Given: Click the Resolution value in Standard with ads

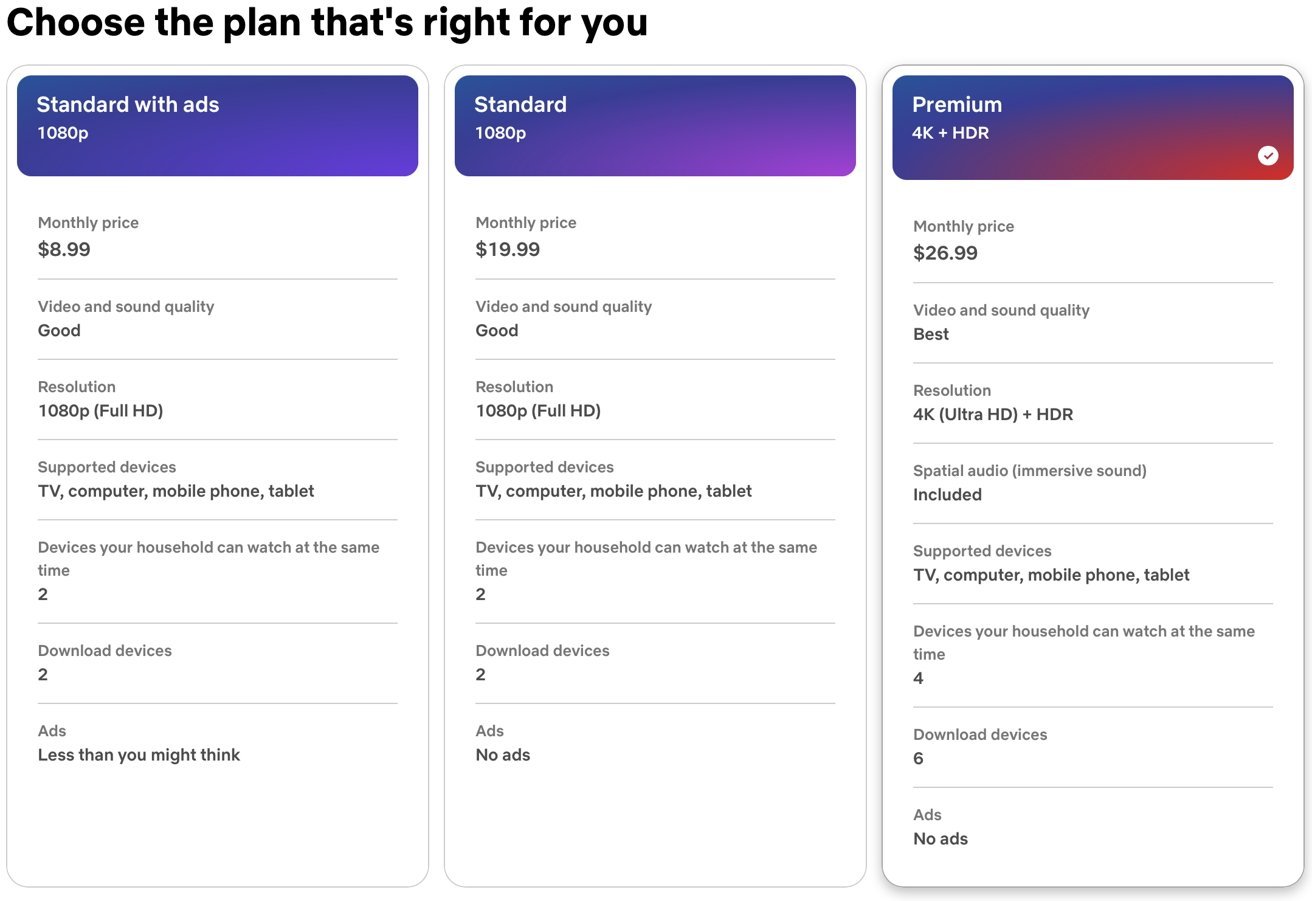Looking at the screenshot, I should click(100, 411).
